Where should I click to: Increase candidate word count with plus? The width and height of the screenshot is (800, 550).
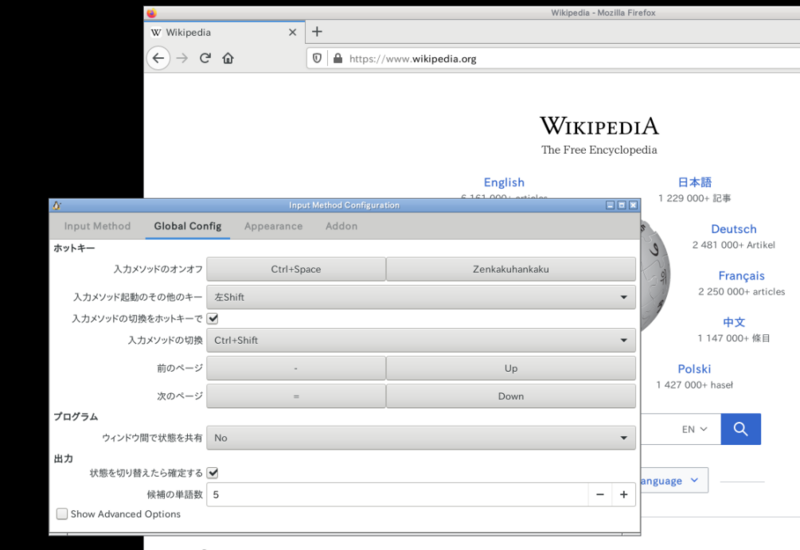(623, 494)
